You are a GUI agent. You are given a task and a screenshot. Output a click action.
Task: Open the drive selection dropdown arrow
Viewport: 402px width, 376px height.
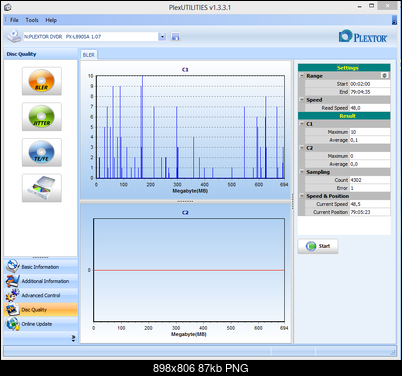[x=162, y=37]
